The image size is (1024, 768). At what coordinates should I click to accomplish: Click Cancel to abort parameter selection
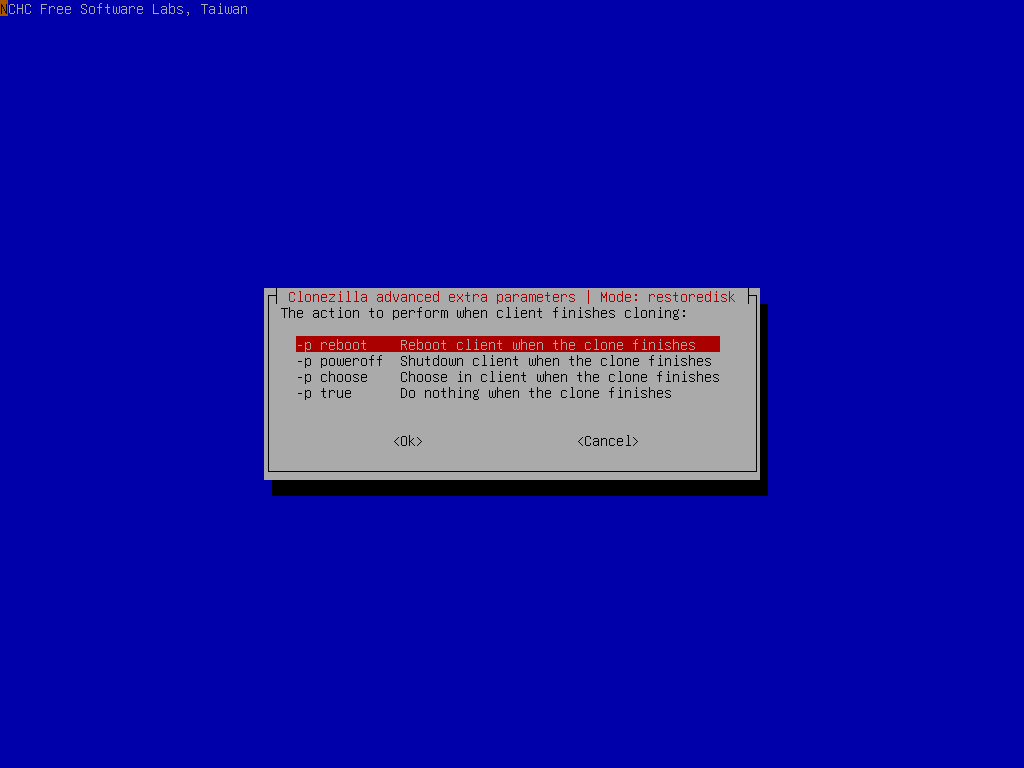tap(607, 440)
